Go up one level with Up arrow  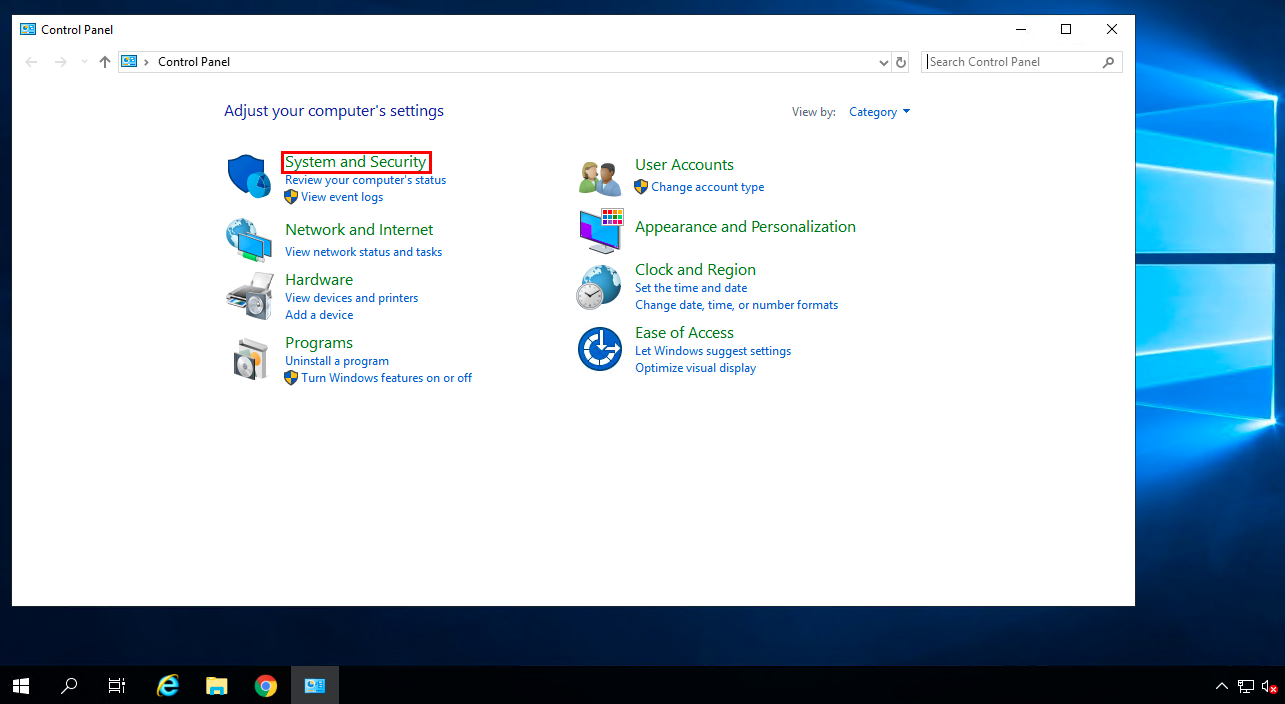click(x=105, y=62)
